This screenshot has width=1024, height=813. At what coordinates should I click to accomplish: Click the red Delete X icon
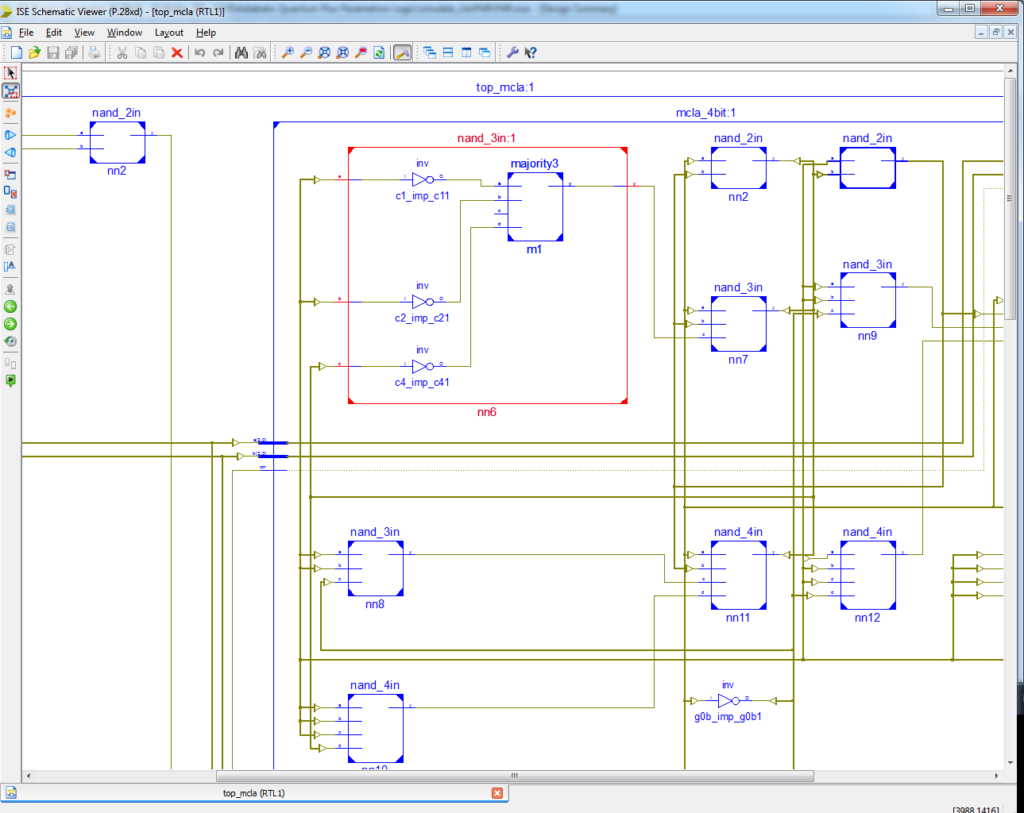177,53
